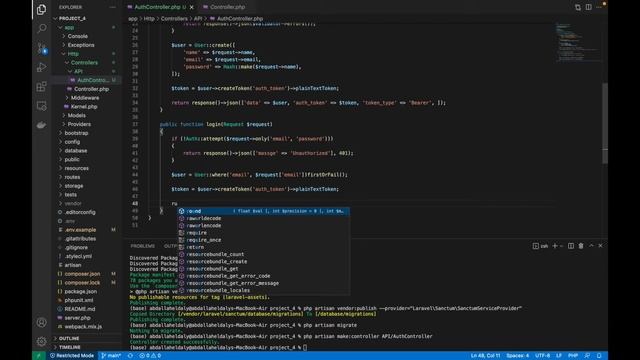Open composer.json in the explorer
The width and height of the screenshot is (640, 360).
click(x=82, y=274)
